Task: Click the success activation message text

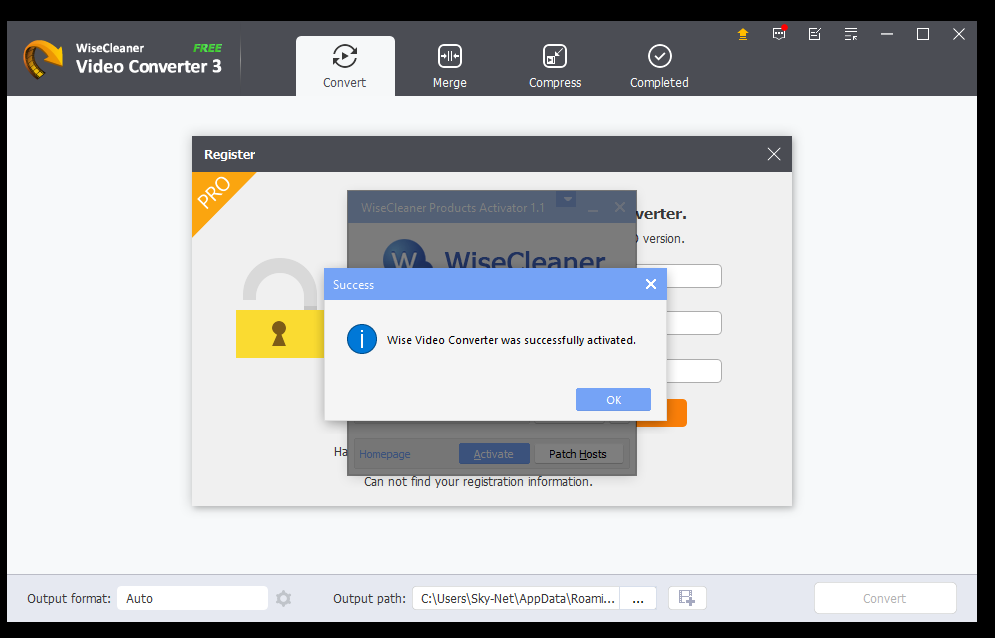Action: 511,340
